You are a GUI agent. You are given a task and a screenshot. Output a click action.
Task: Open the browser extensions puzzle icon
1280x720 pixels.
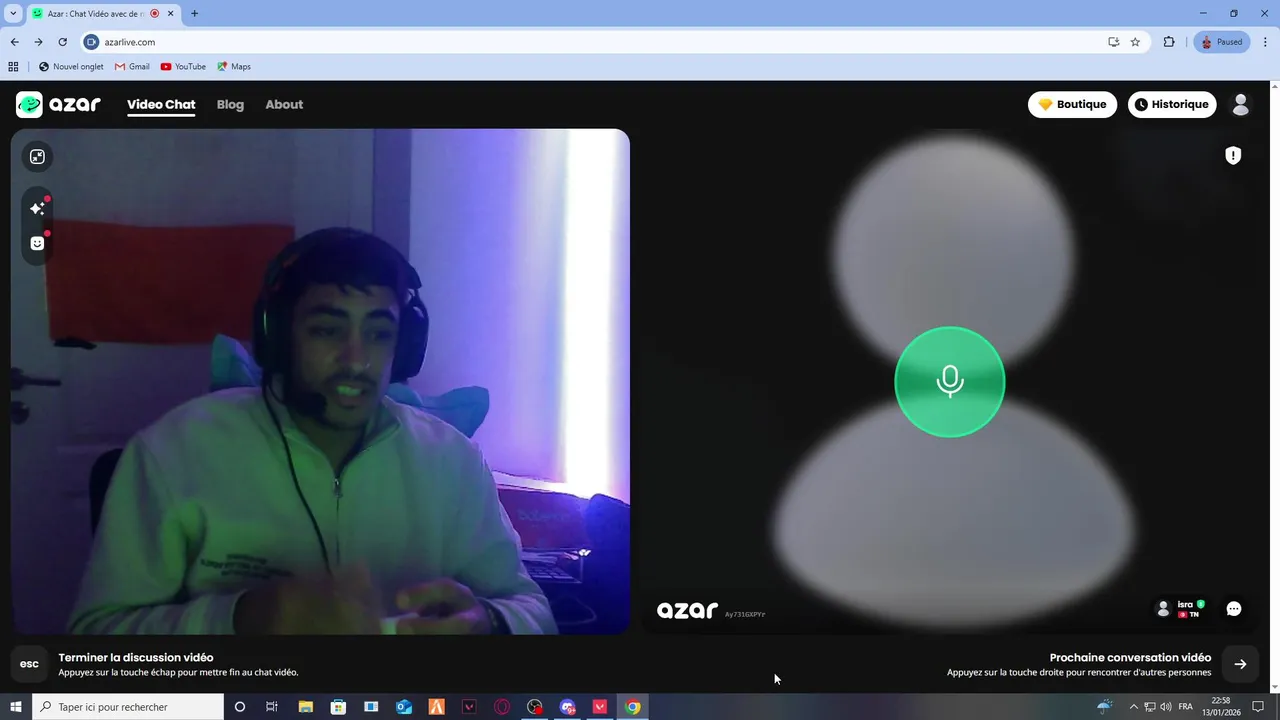(1169, 42)
